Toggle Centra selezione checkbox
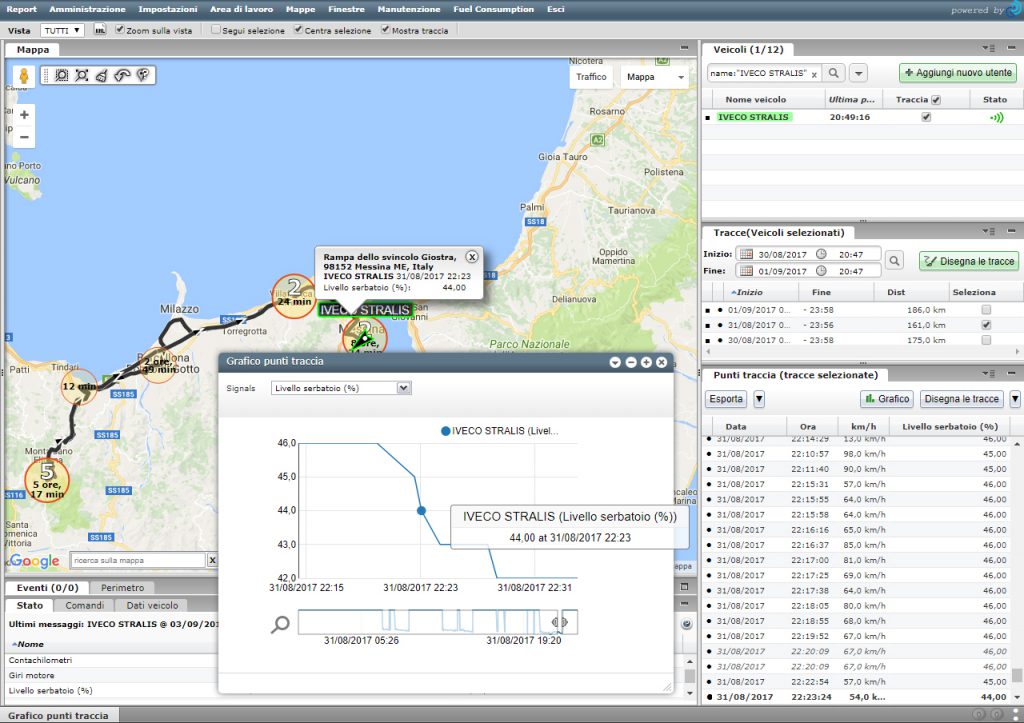 tap(298, 29)
